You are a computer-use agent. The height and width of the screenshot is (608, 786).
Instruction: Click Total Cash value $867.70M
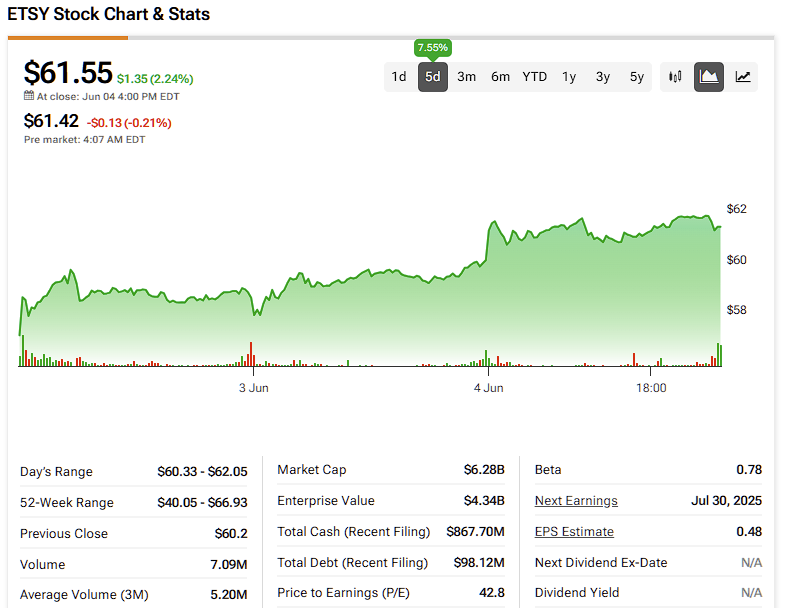pos(475,532)
